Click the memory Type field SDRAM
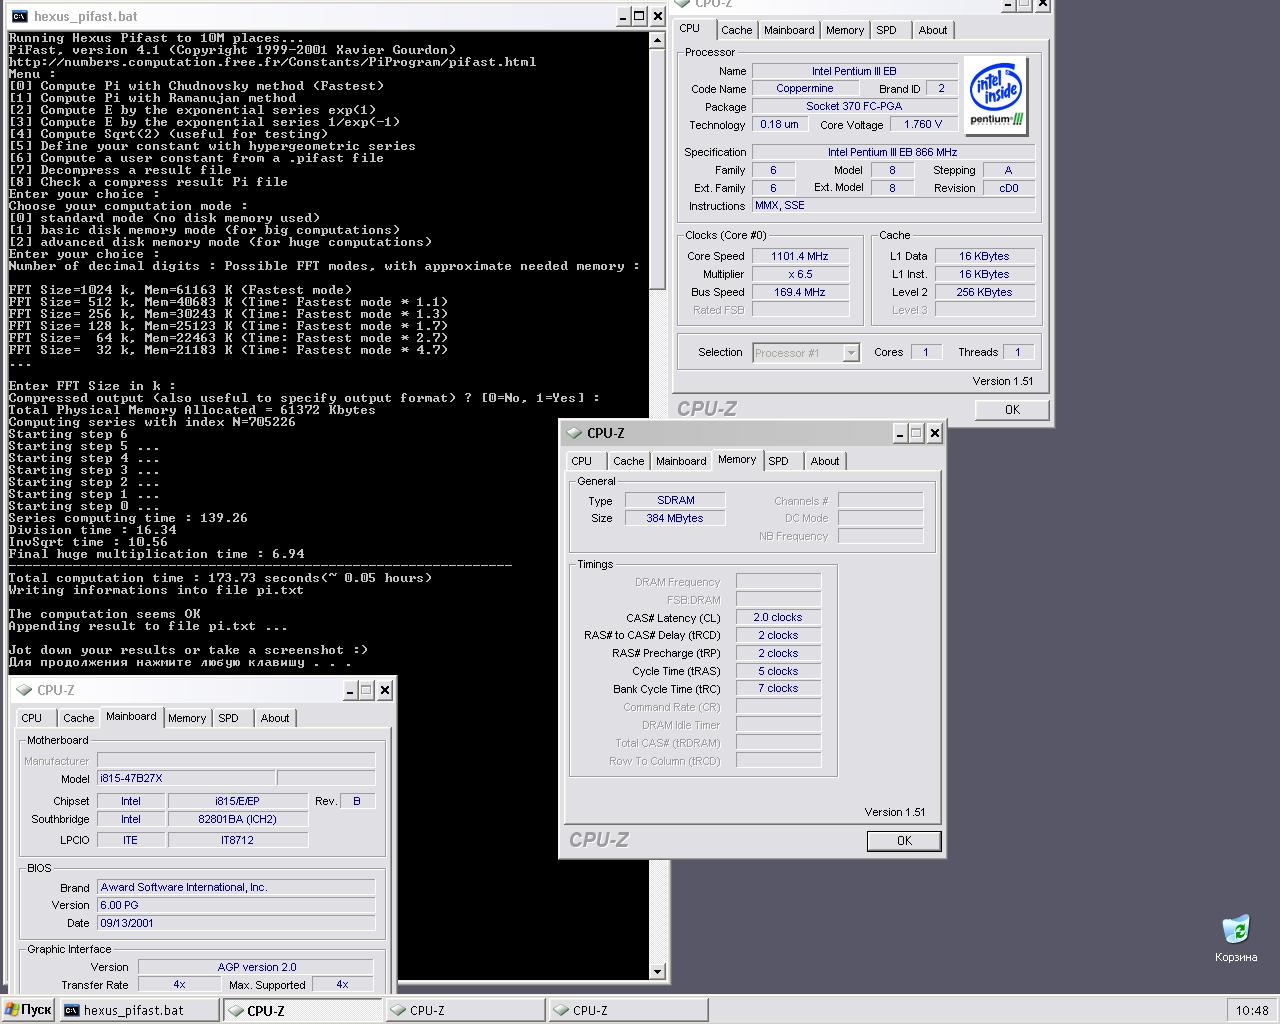This screenshot has width=1280, height=1024. coord(676,500)
